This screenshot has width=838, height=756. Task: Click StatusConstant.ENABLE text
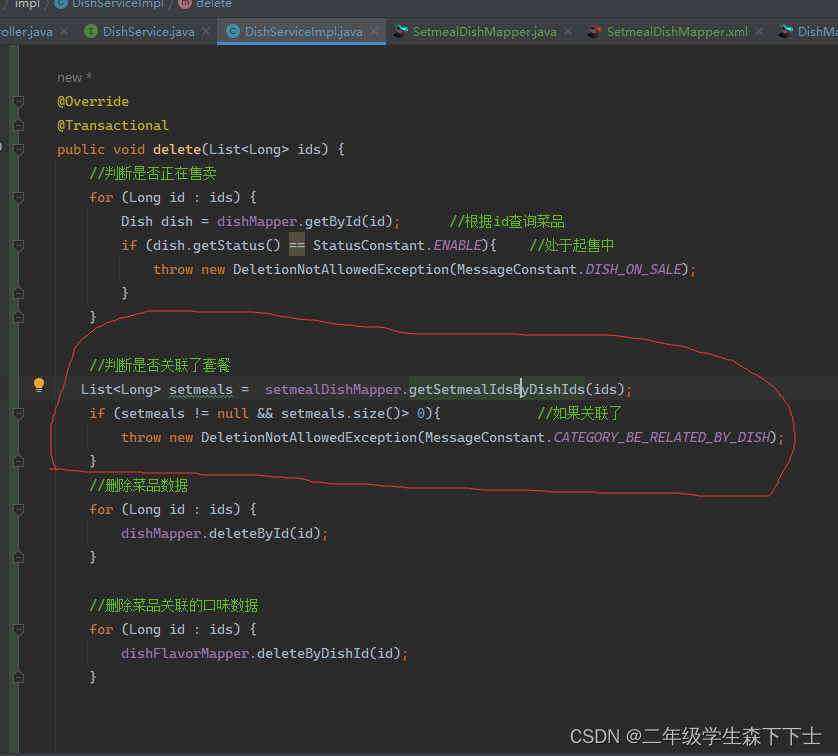point(398,245)
